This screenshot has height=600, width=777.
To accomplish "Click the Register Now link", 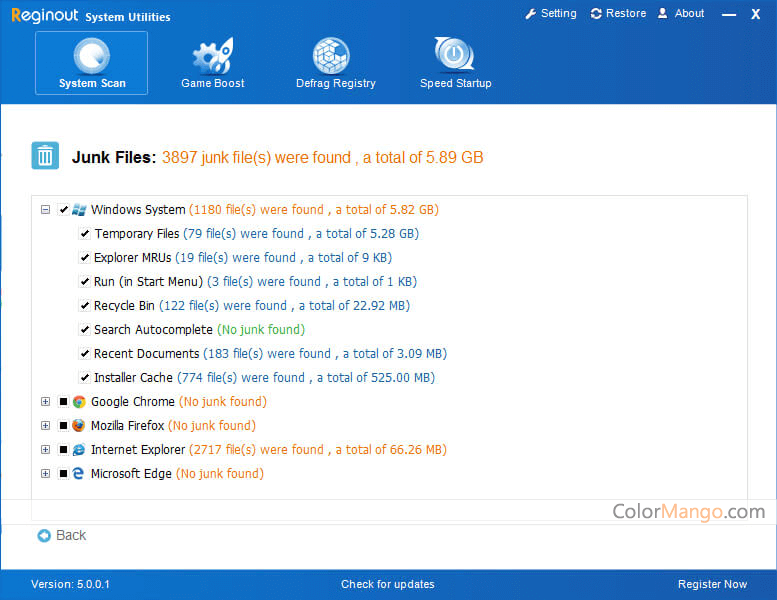I will click(x=712, y=585).
